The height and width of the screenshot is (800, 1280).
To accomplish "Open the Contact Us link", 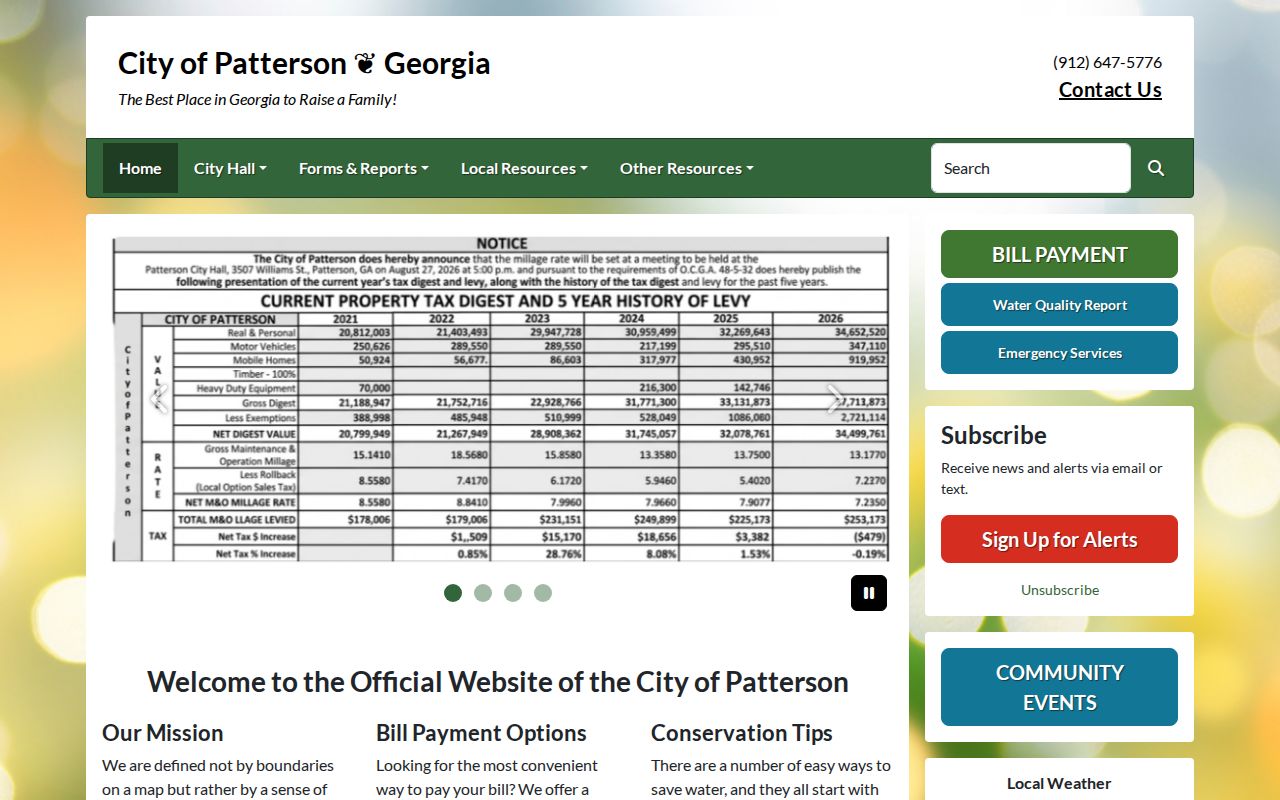I will (x=1110, y=90).
